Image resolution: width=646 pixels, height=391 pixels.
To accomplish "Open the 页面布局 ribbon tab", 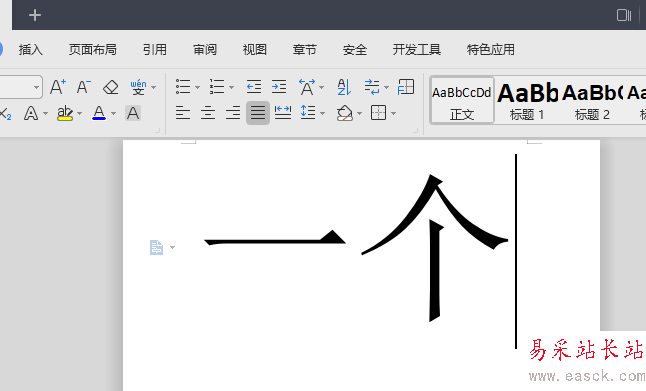I will click(x=93, y=50).
